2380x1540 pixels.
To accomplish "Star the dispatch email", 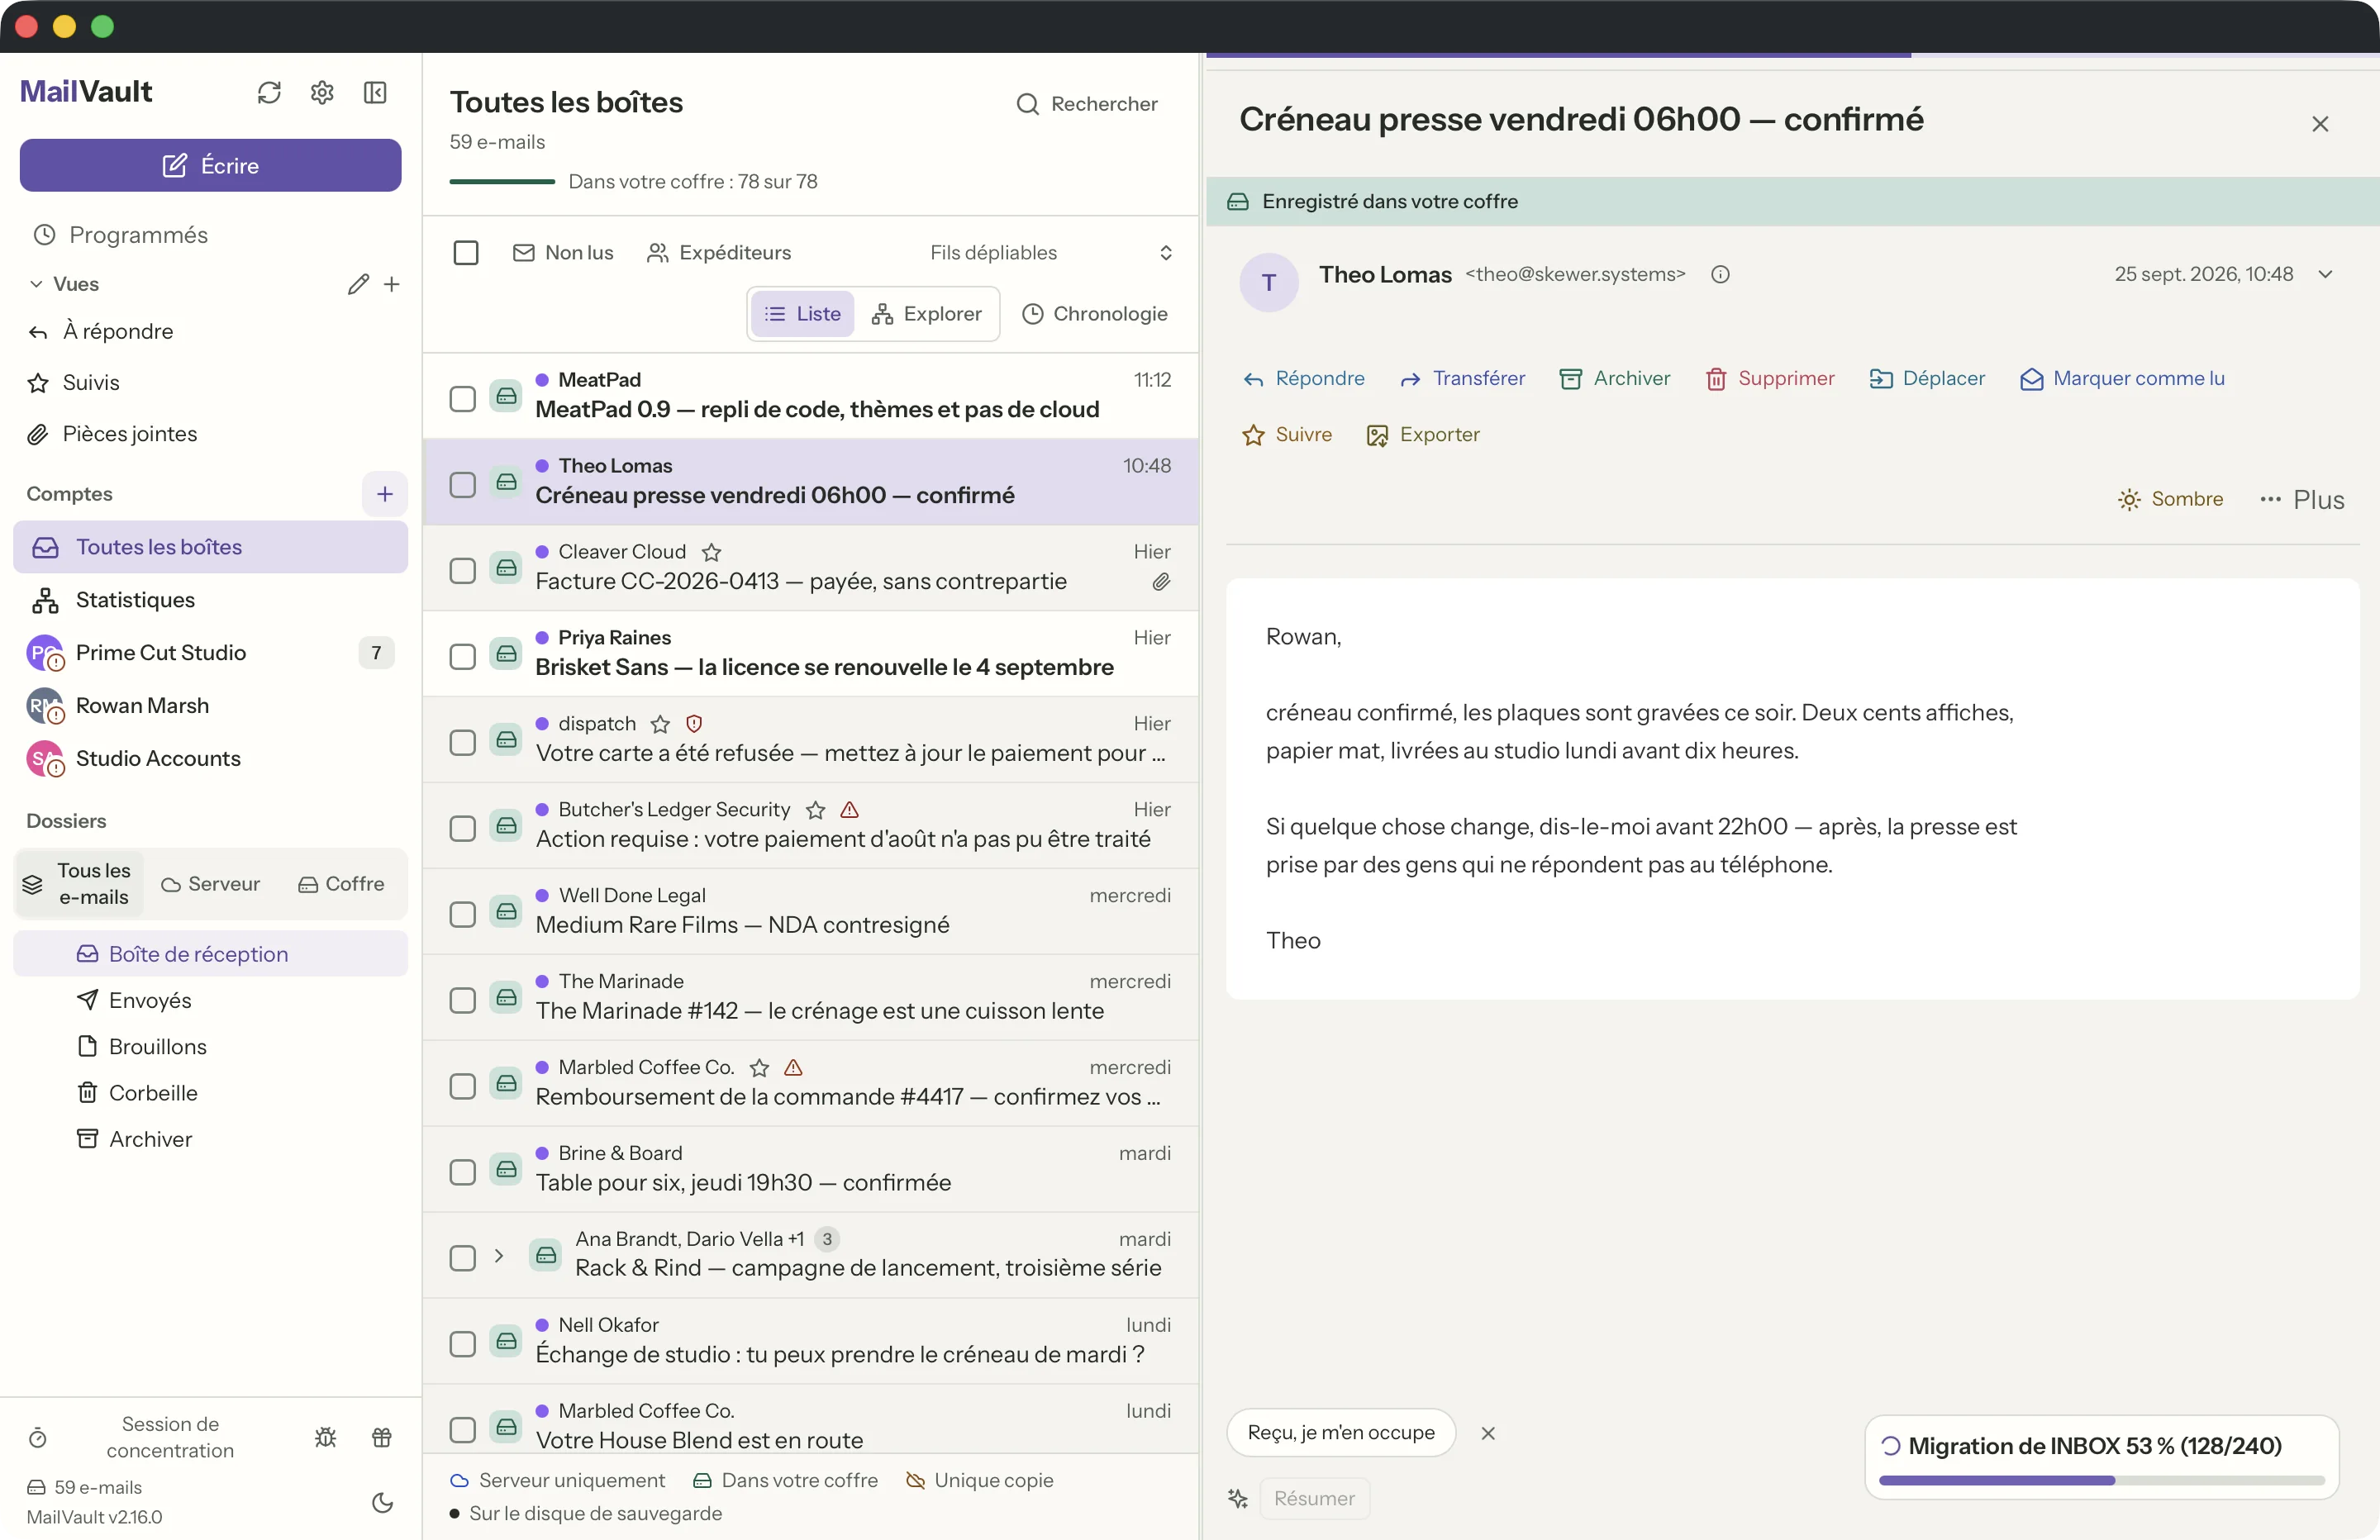I will click(x=660, y=724).
